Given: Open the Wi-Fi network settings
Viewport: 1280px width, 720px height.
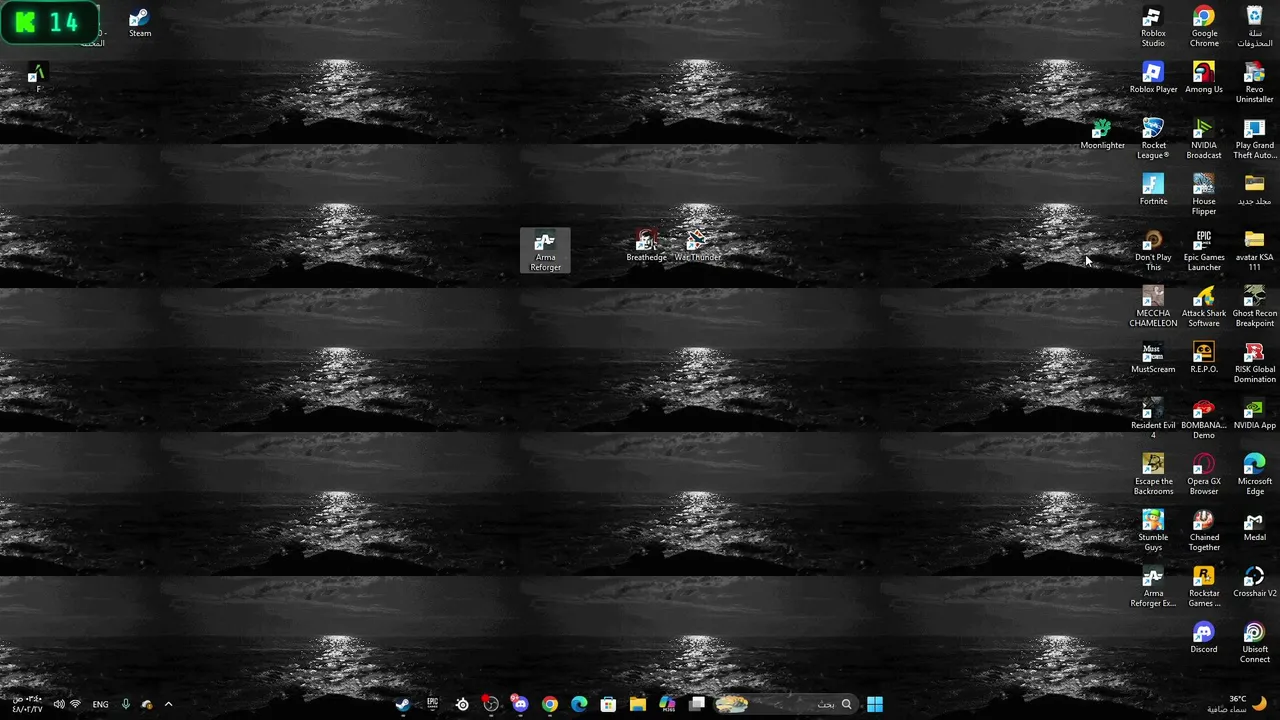Looking at the screenshot, I should point(75,704).
